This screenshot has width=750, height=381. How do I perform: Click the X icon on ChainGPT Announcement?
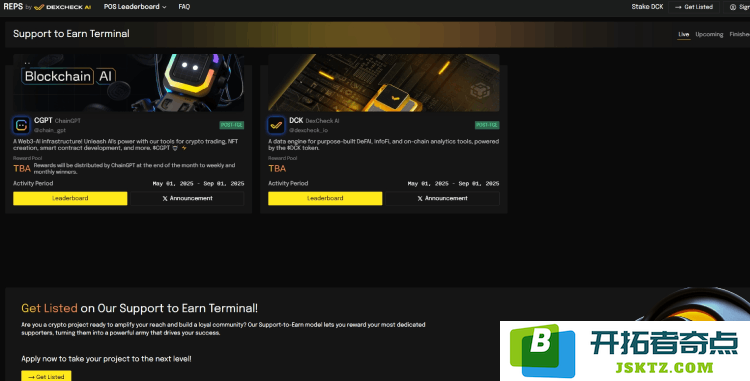(x=165, y=198)
